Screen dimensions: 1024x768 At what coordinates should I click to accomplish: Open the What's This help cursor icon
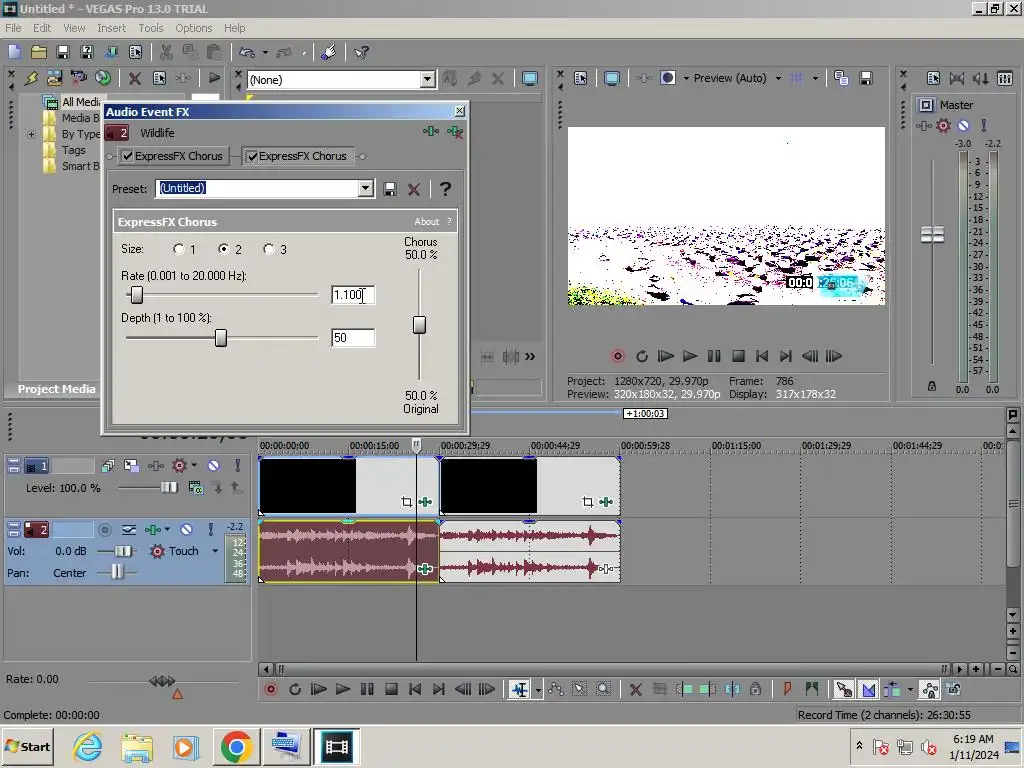click(x=361, y=52)
